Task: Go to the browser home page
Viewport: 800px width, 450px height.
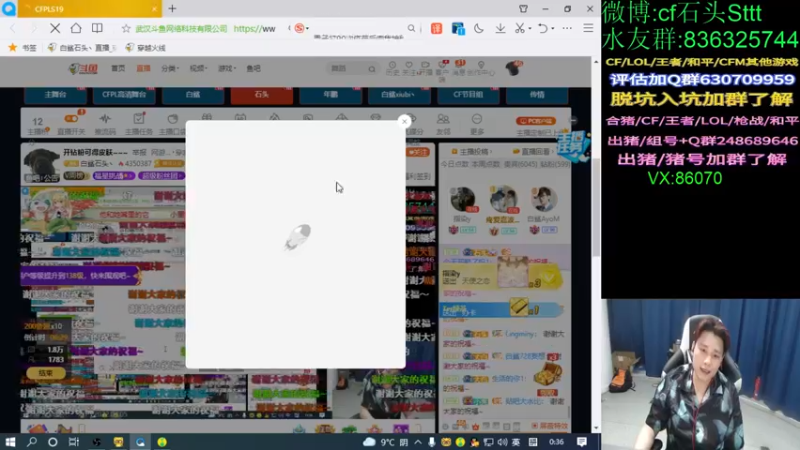Action: point(76,29)
